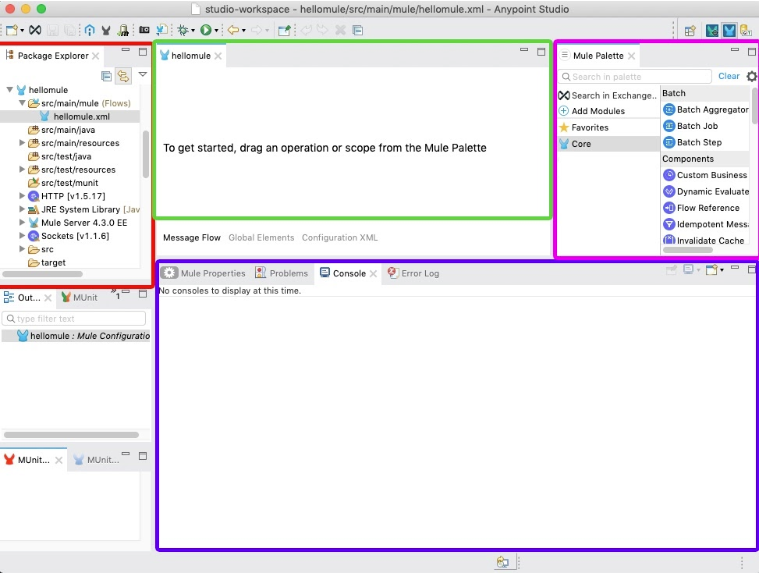Expand the HTTP [v1.5.17] library

point(22,196)
